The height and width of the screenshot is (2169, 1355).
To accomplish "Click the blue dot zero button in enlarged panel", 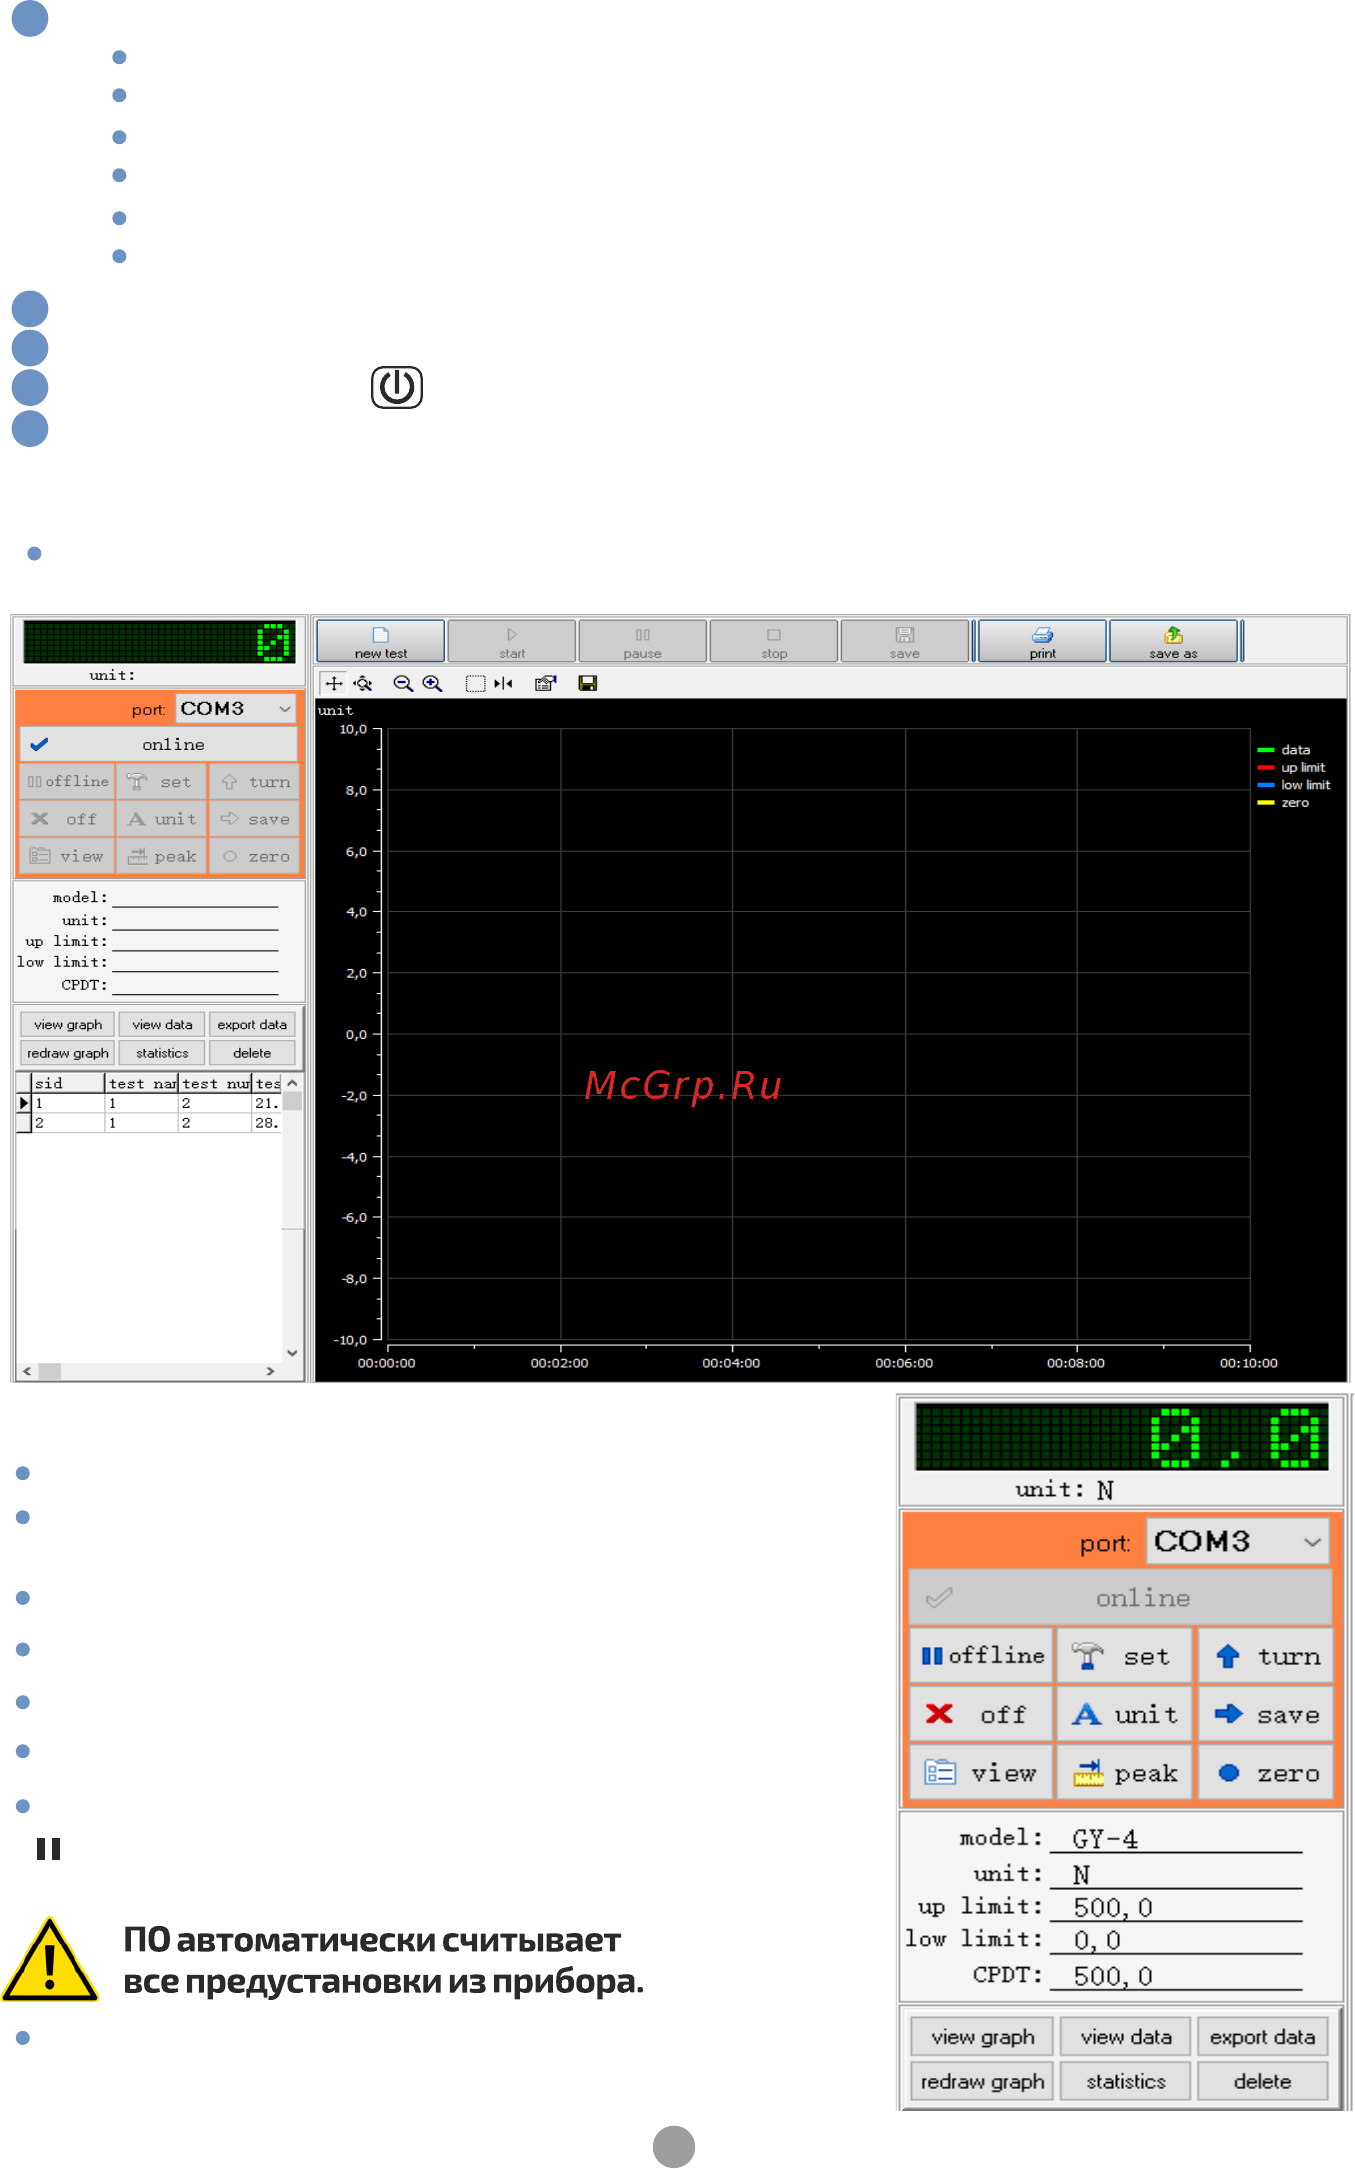I will point(1266,1773).
